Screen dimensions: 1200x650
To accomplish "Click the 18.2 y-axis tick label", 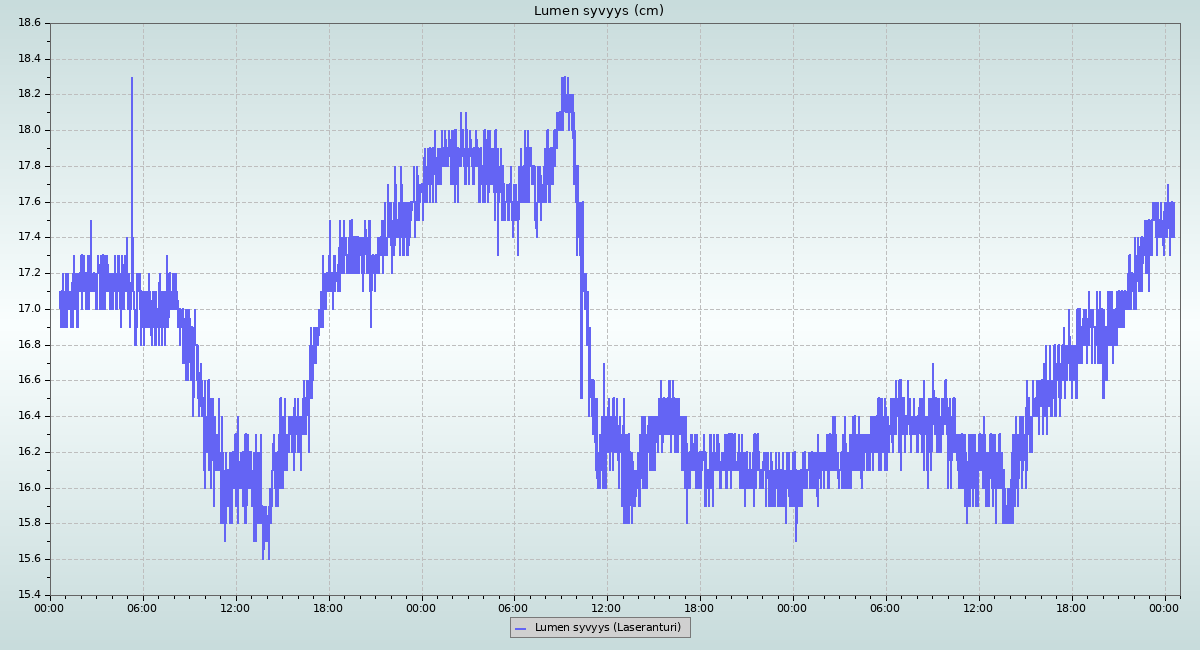I will [30, 94].
